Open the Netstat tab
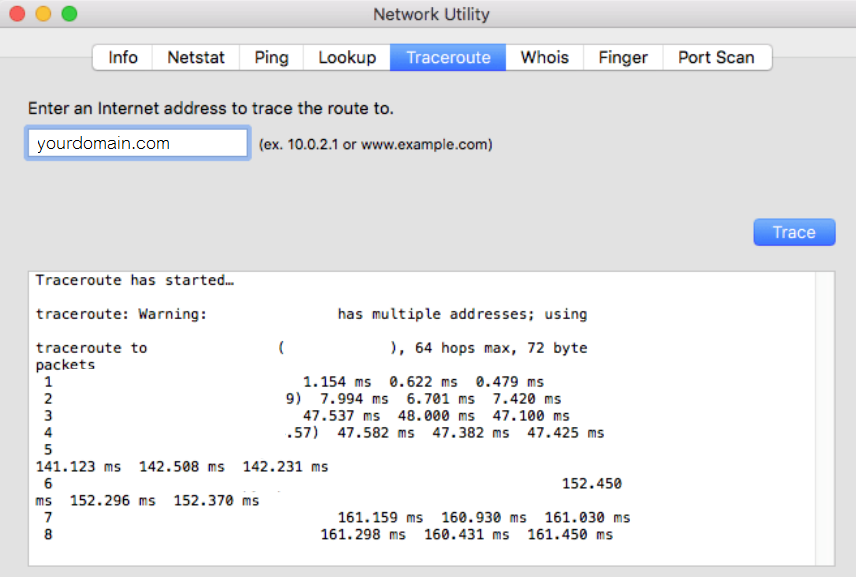The height and width of the screenshot is (577, 856). point(196,57)
